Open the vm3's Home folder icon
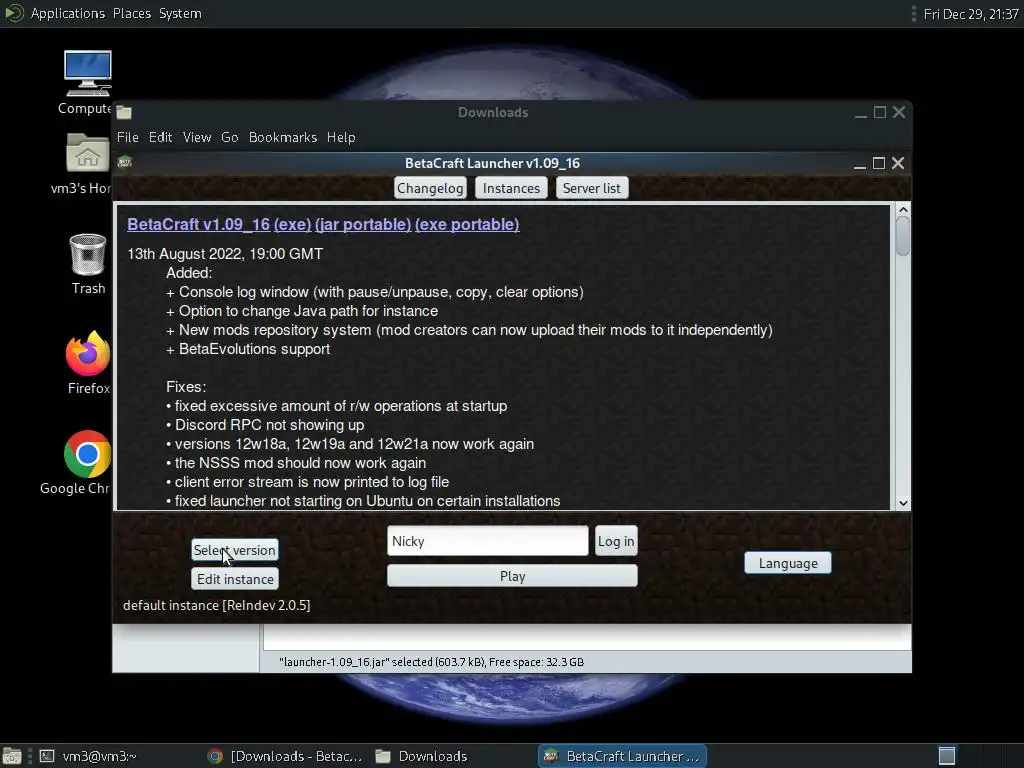The image size is (1024, 768). pyautogui.click(x=88, y=153)
